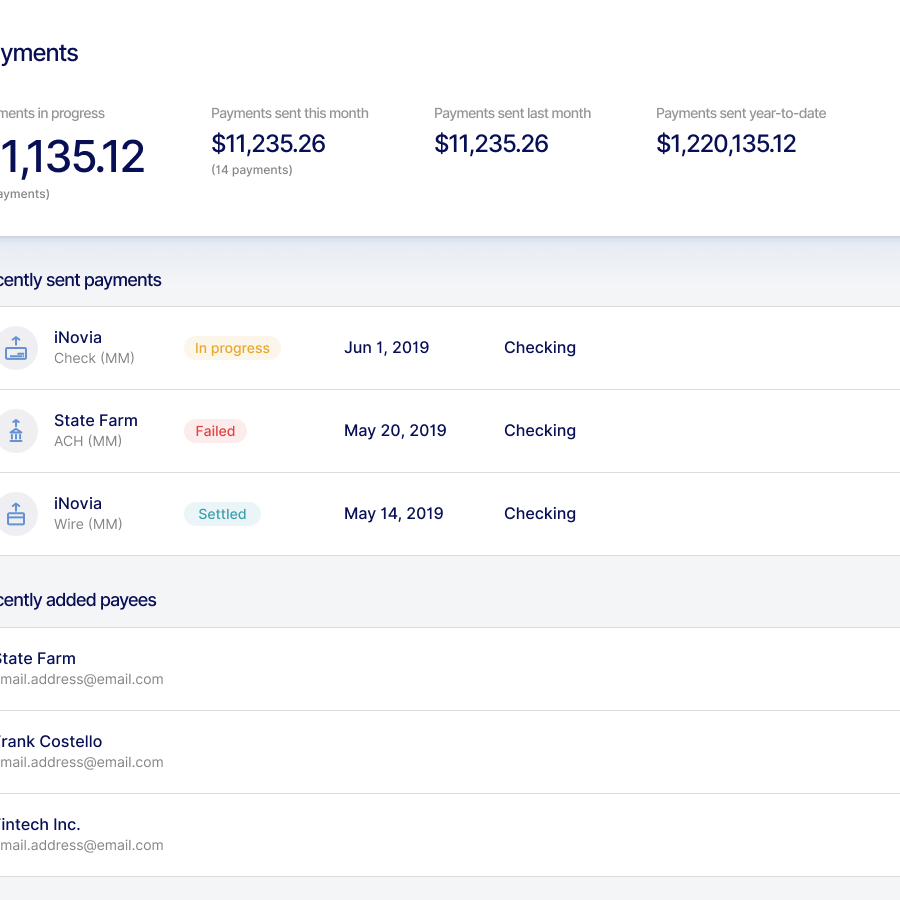Click the ACH bank icon beside State Farm
Screen dimensions: 900x900
[16, 431]
